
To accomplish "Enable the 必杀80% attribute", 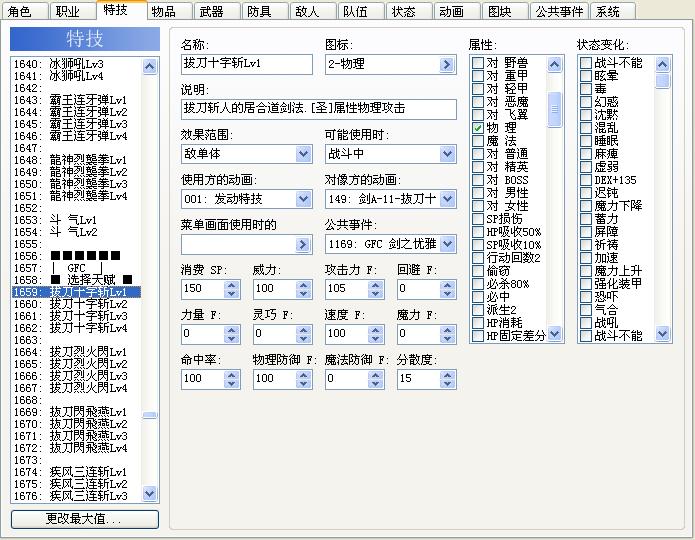I will 477,284.
